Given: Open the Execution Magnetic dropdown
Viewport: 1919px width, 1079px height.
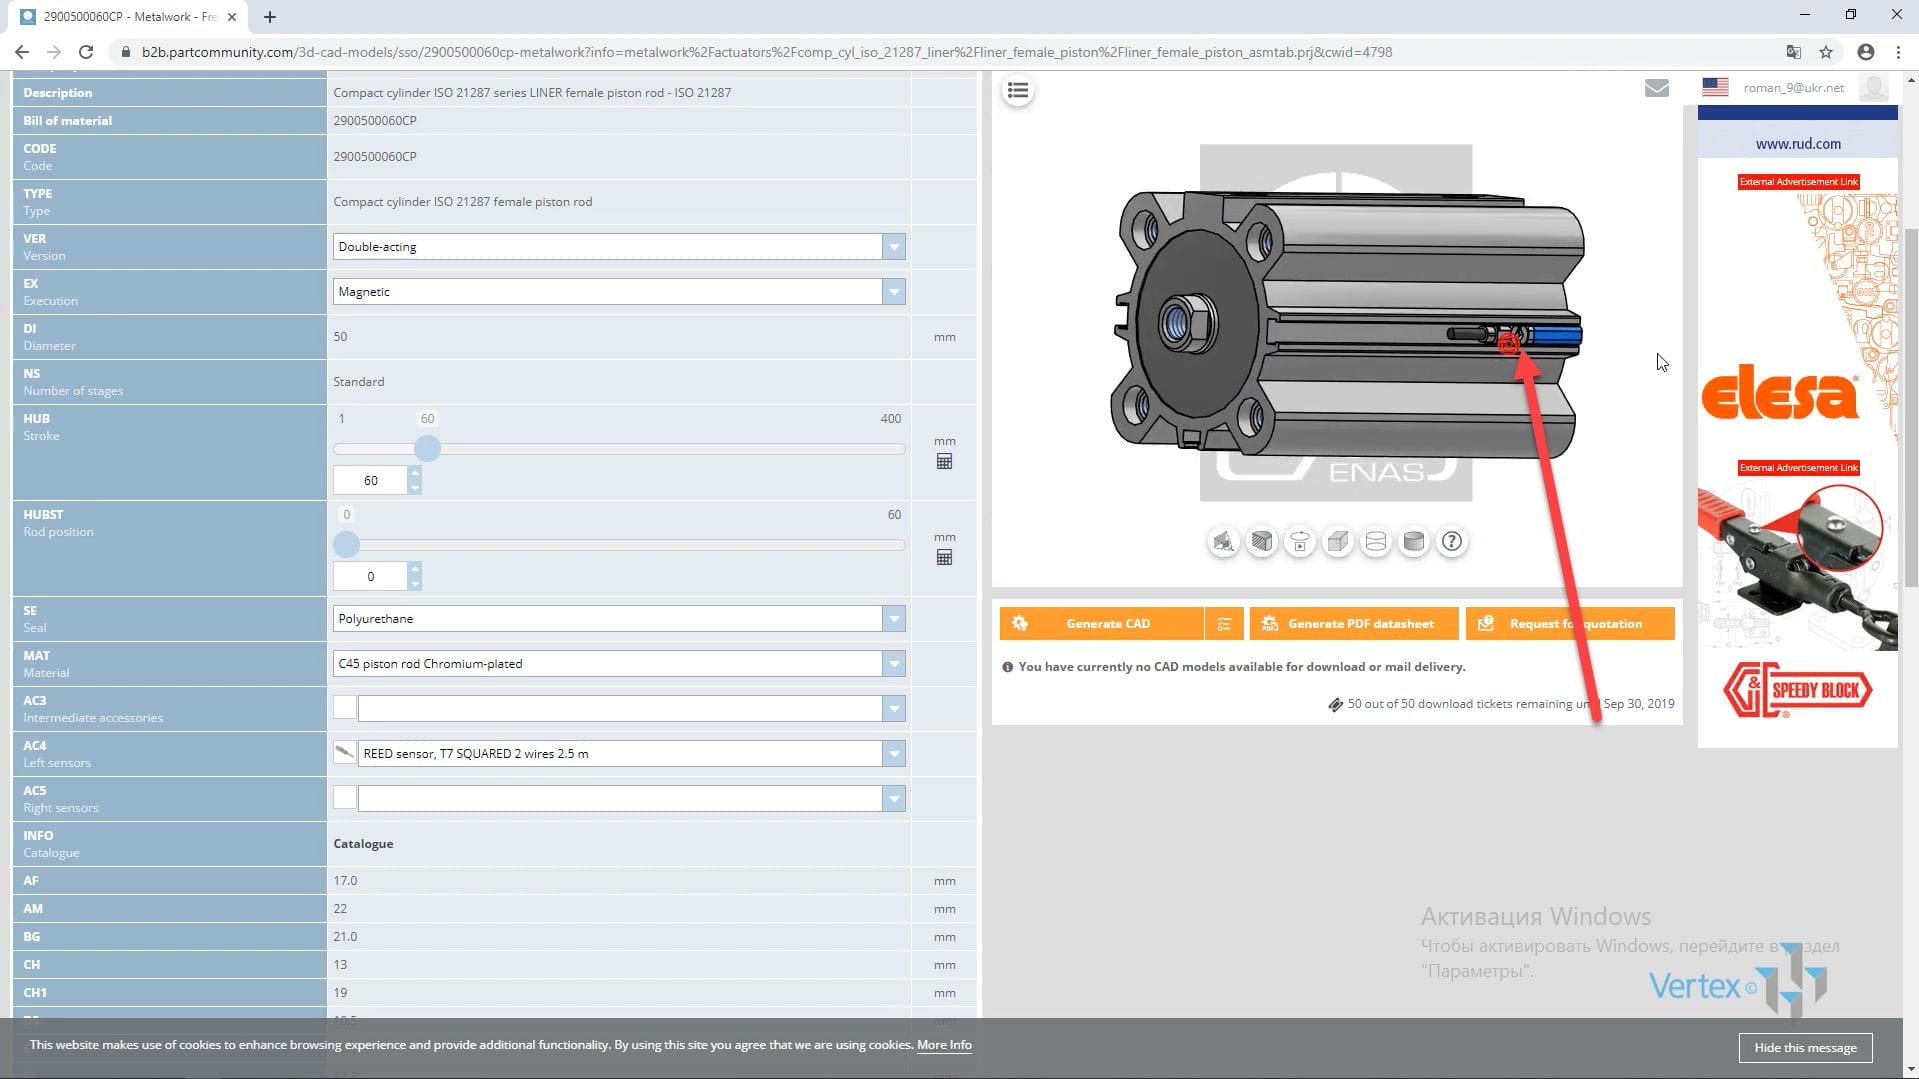Looking at the screenshot, I should click(894, 292).
